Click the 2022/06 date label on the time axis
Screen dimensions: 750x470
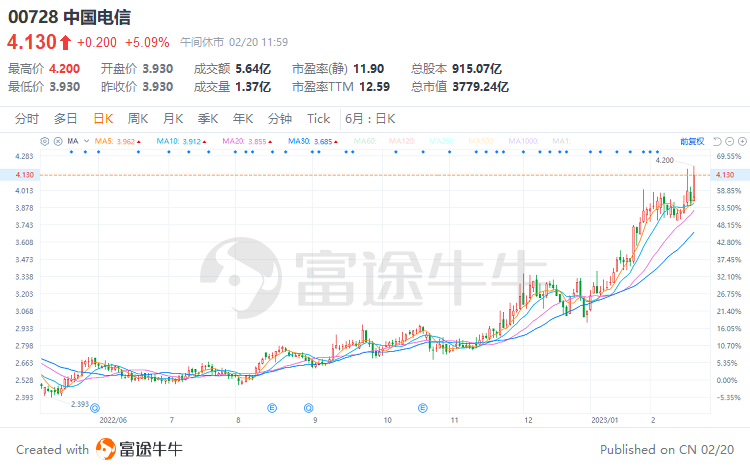click(x=113, y=420)
